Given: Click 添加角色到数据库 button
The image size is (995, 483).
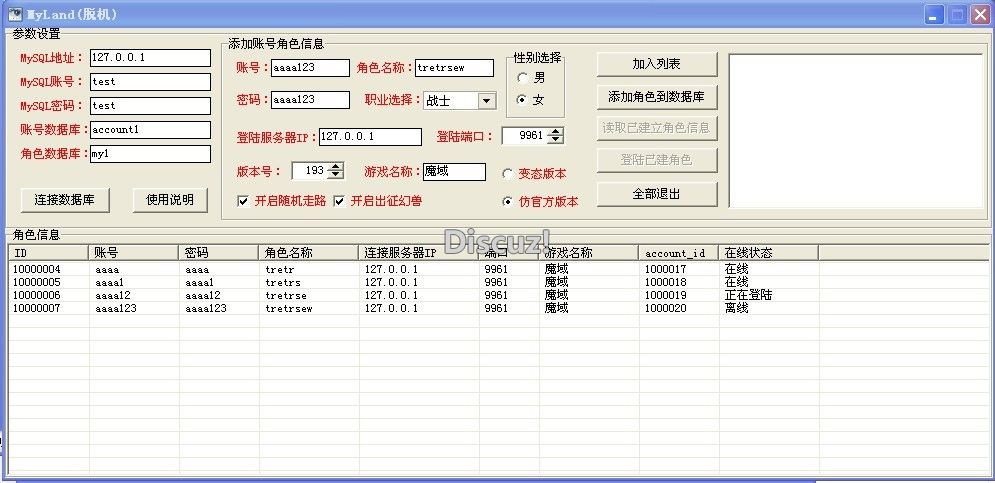Looking at the screenshot, I should [x=657, y=97].
